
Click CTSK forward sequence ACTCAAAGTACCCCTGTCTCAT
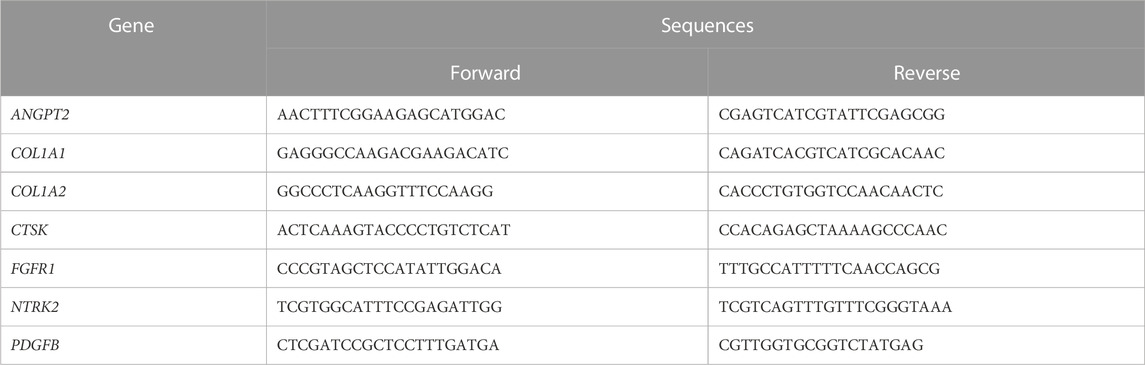point(394,231)
